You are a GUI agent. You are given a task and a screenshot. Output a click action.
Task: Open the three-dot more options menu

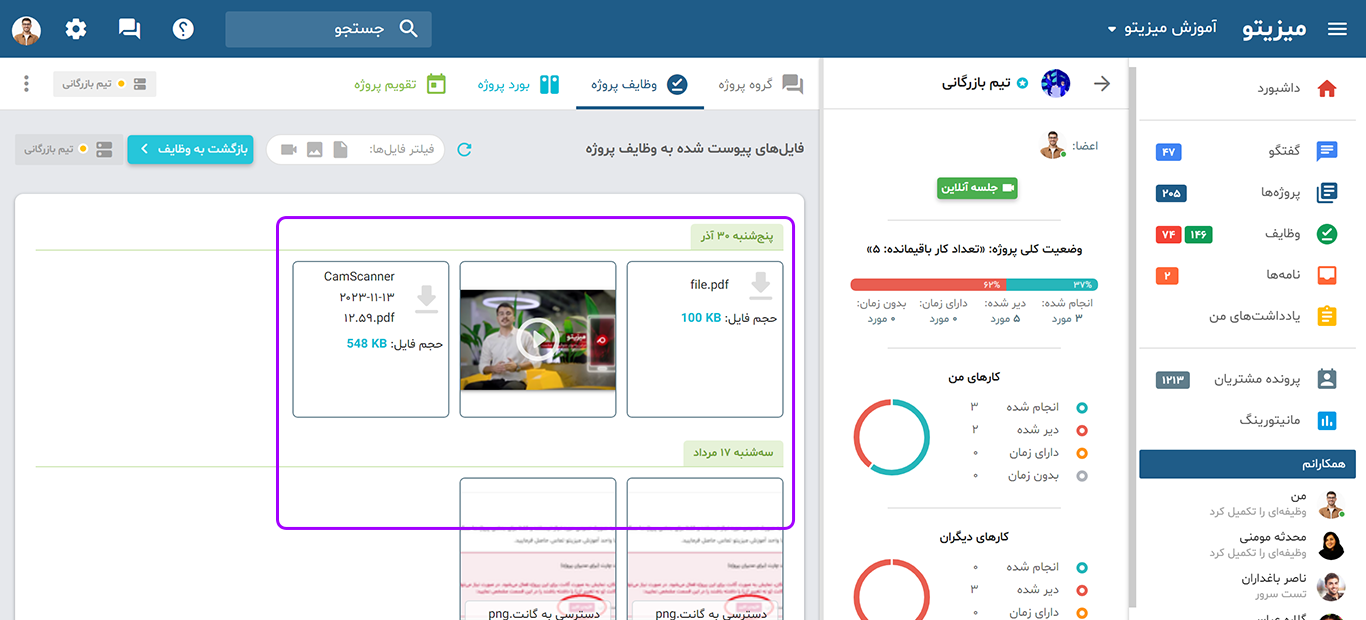click(27, 84)
